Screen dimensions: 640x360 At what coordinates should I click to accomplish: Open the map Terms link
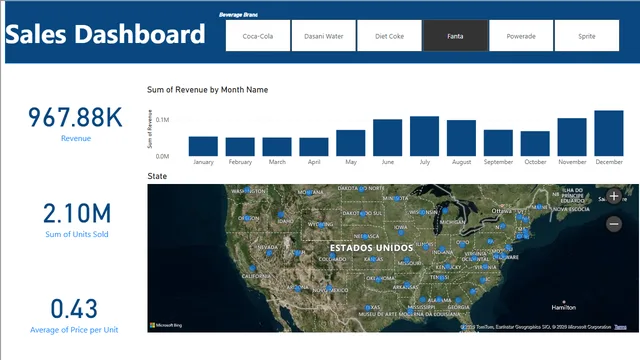(x=620, y=327)
